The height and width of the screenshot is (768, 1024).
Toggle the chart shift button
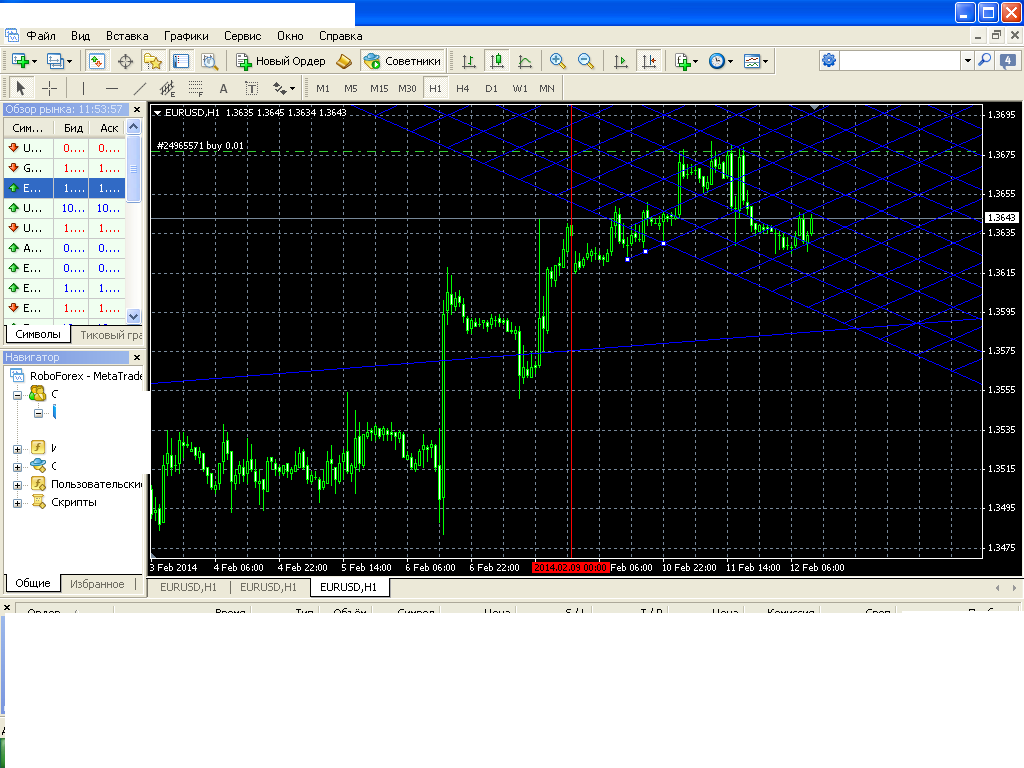650,61
